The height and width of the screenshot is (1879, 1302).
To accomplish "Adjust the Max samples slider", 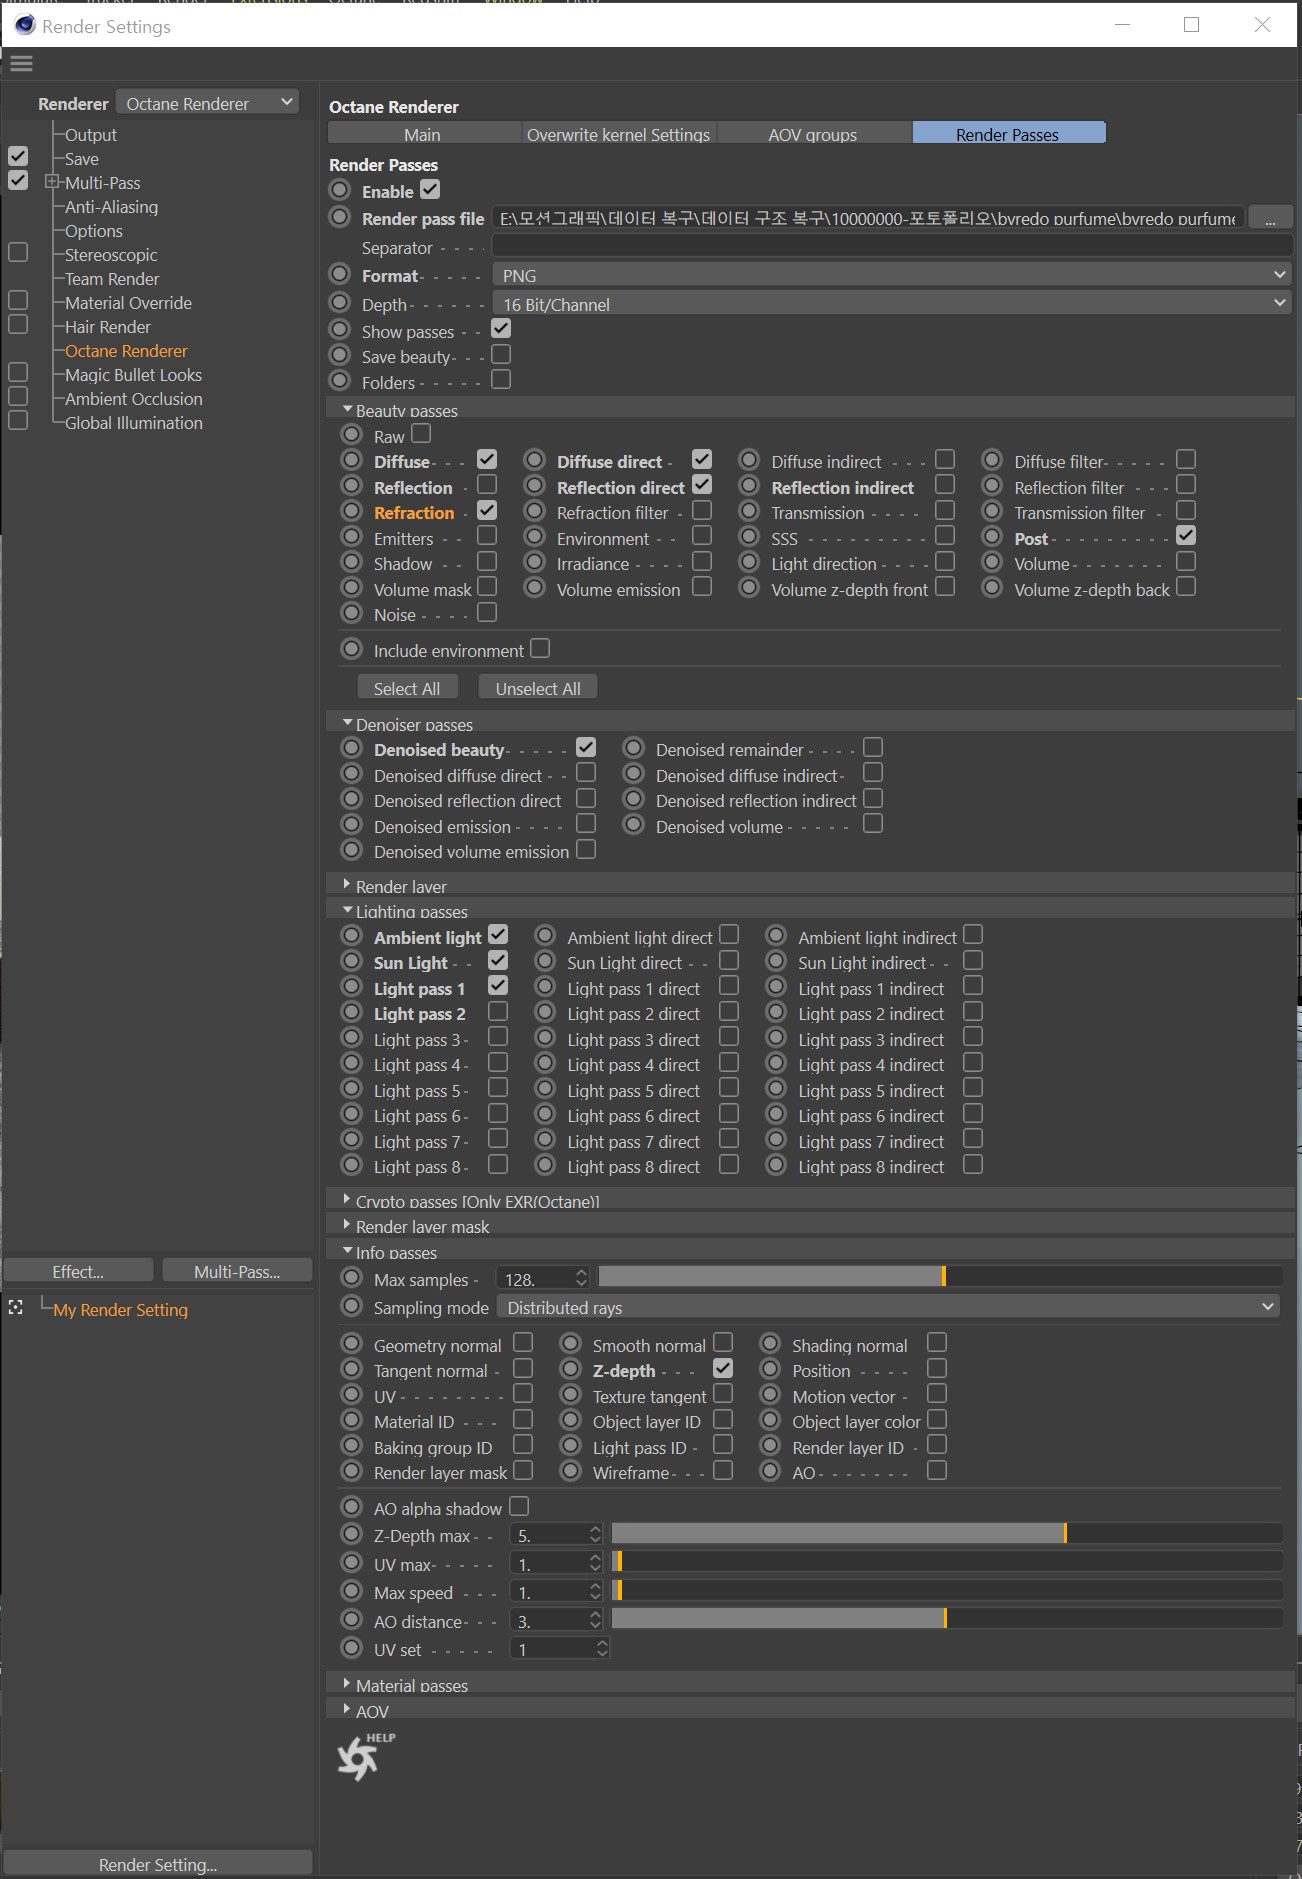I will [x=940, y=1277].
